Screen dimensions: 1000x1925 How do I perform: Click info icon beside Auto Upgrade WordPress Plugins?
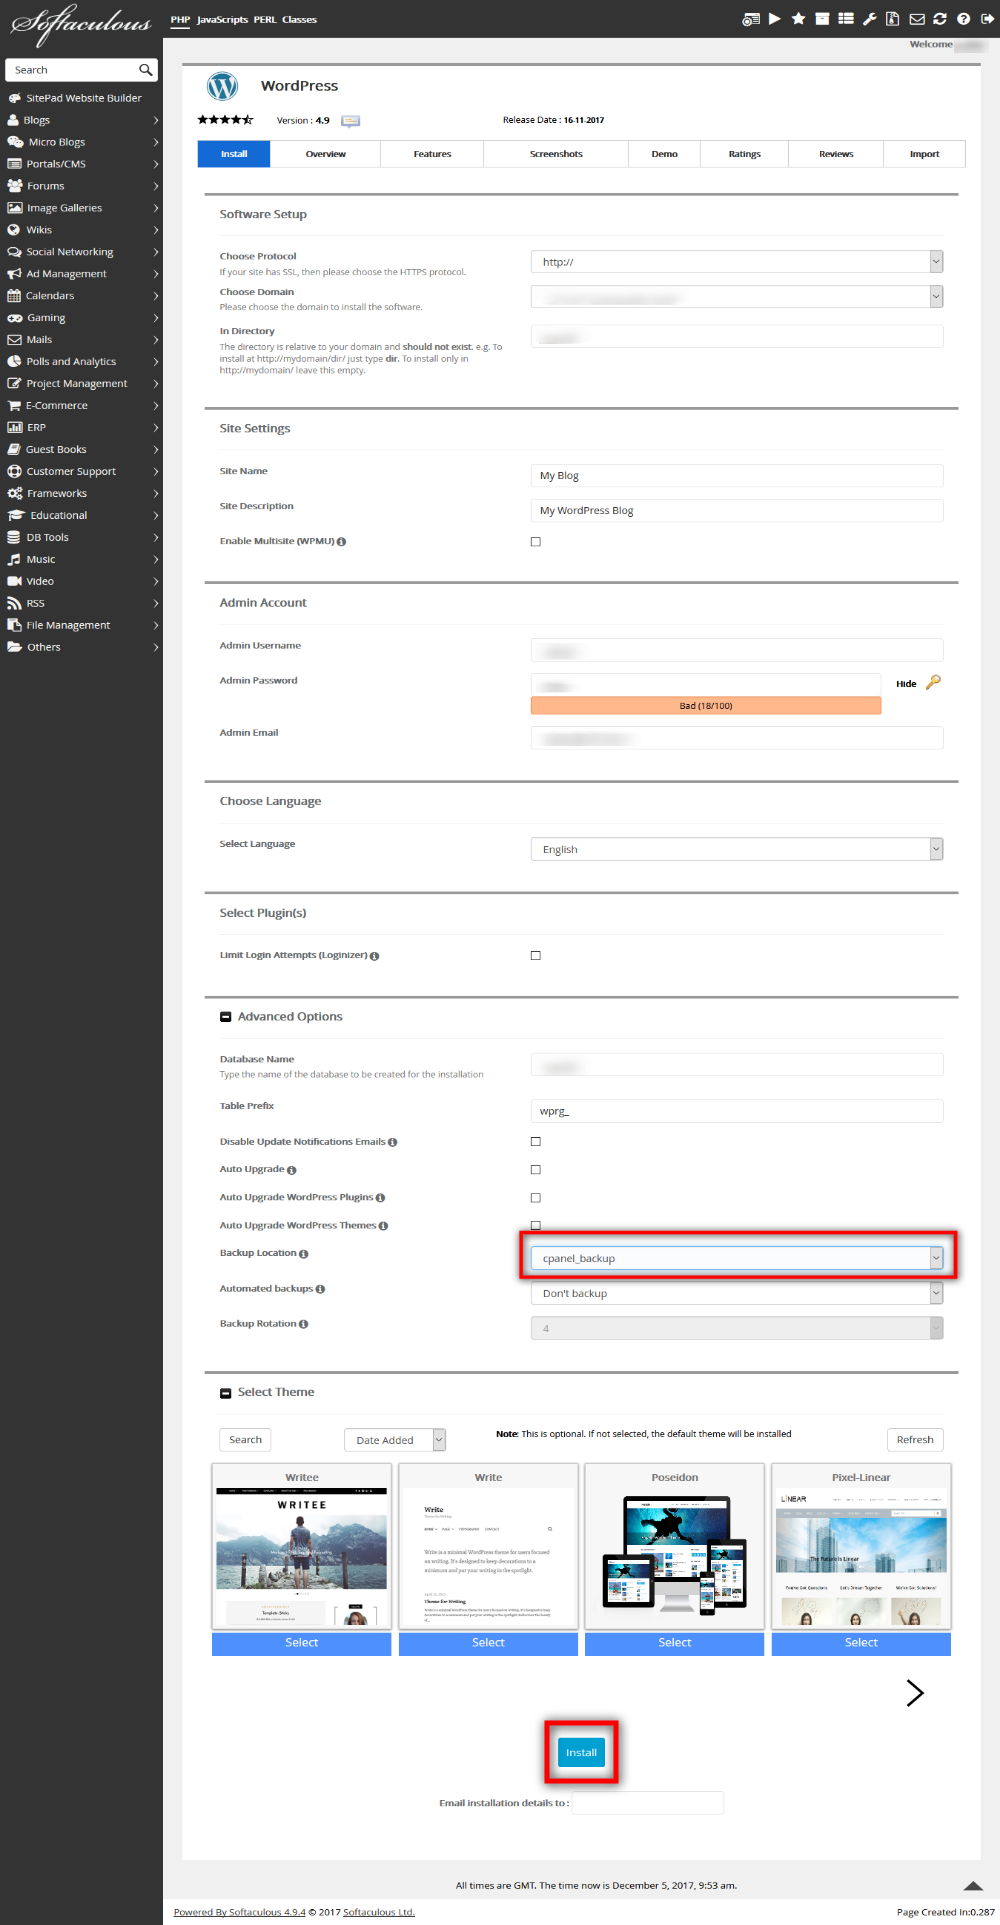(x=380, y=1198)
